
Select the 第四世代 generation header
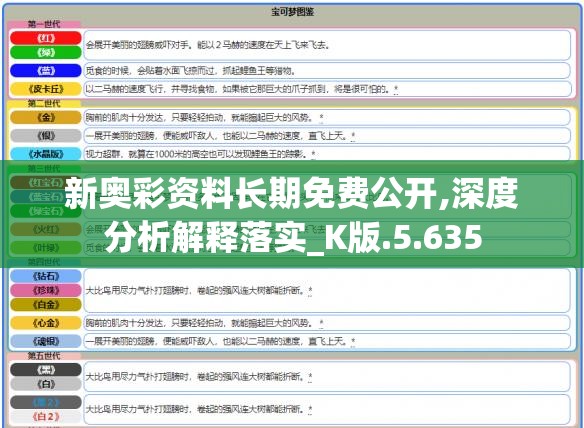point(44,262)
